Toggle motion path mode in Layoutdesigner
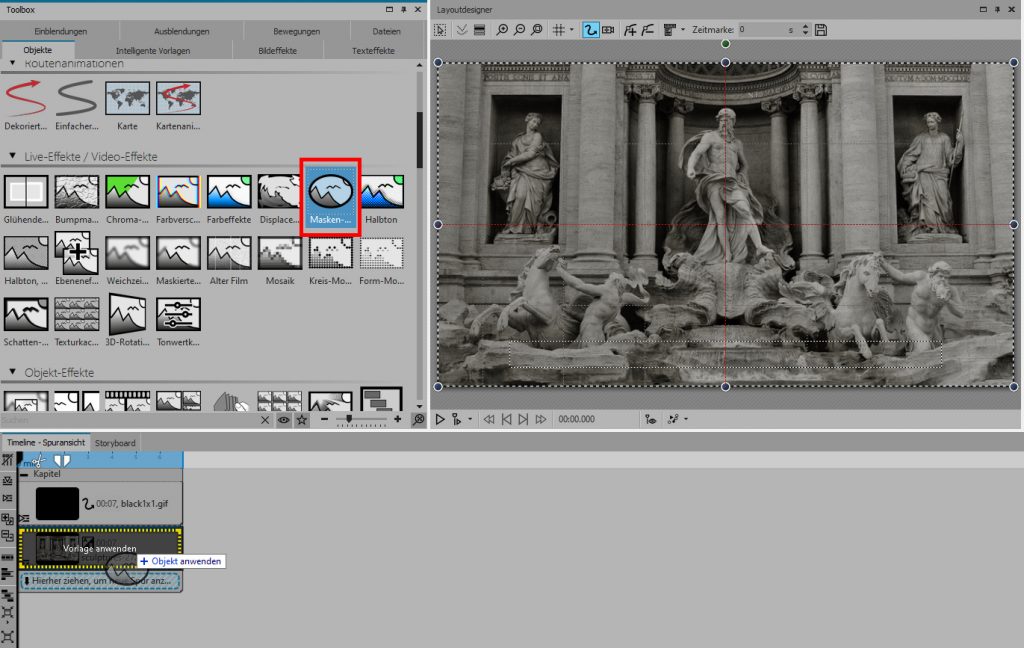 (x=590, y=30)
